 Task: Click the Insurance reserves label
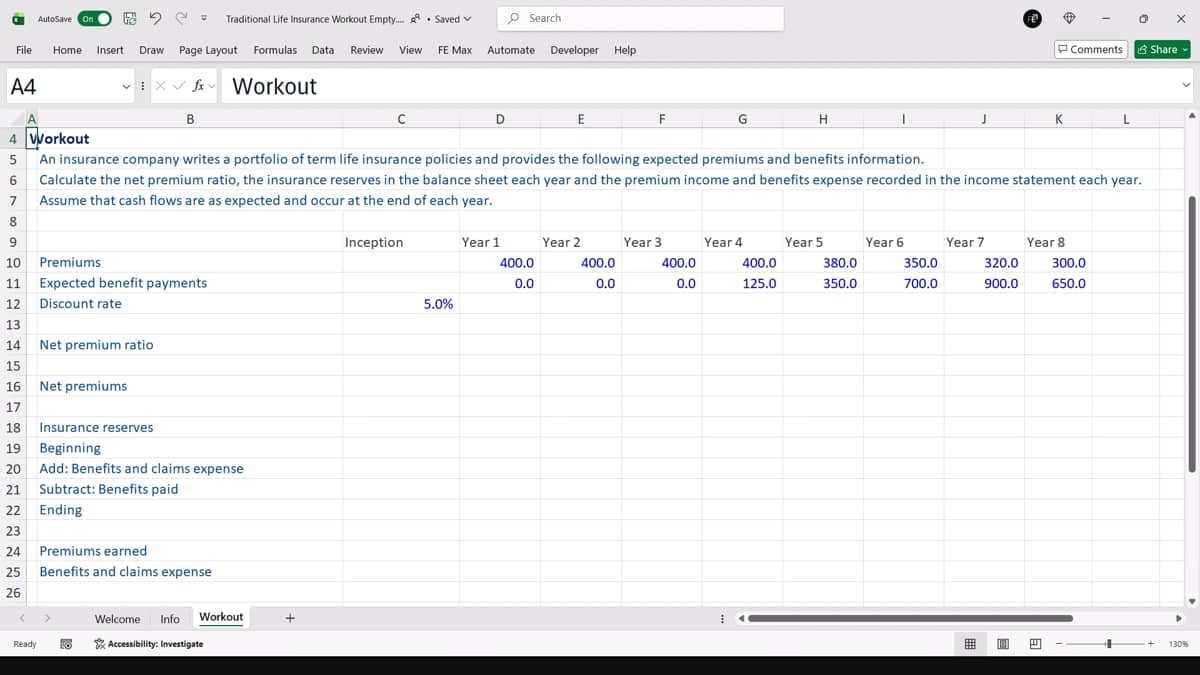click(x=96, y=428)
